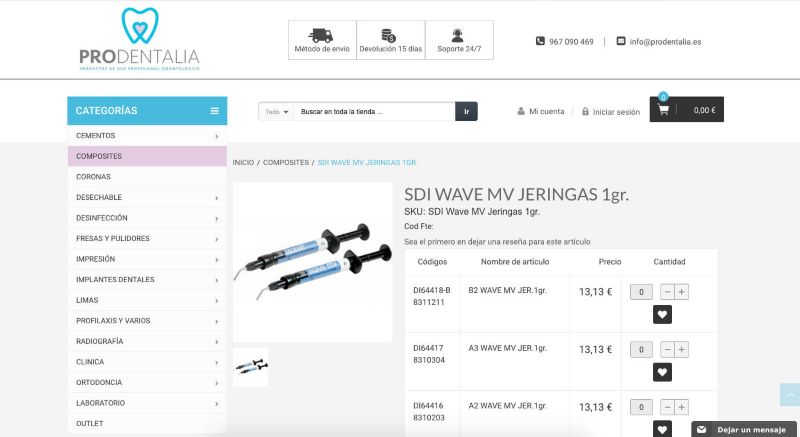The height and width of the screenshot is (437, 800).
Task: Open the Dejar un mensaje chat widget
Action: (744, 429)
